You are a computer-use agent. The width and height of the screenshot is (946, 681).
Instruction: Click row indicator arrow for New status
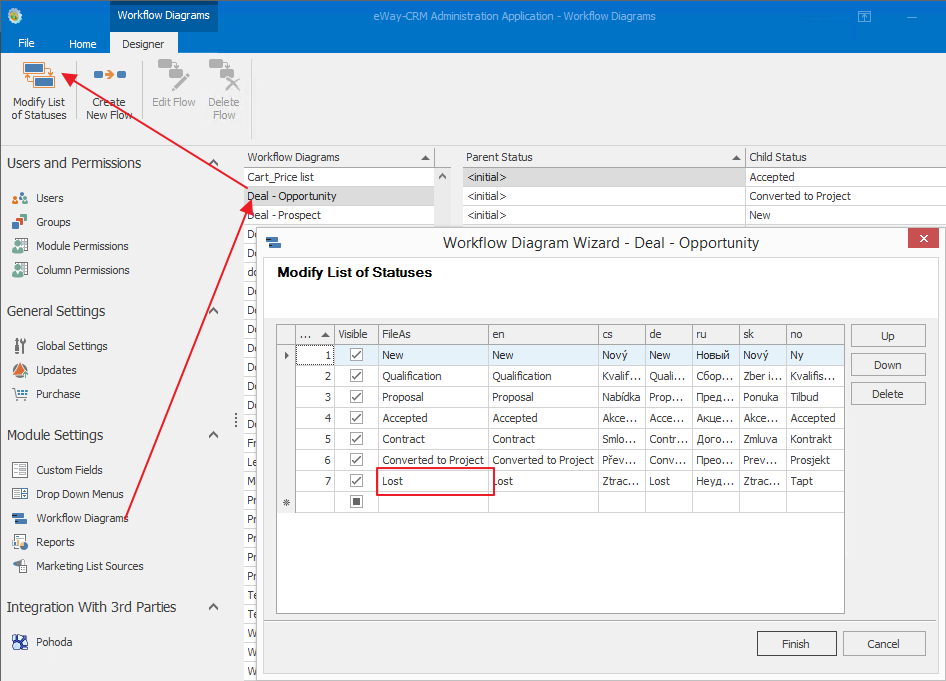click(x=286, y=355)
